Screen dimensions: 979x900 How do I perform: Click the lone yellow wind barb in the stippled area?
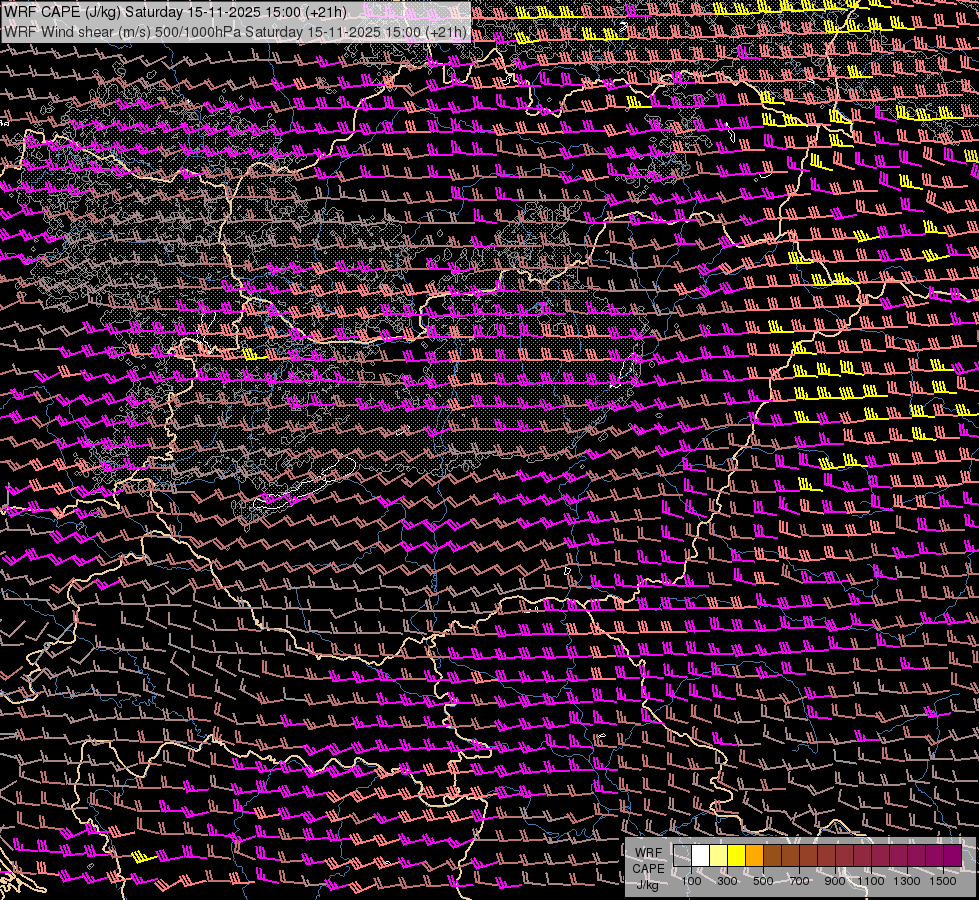252,354
